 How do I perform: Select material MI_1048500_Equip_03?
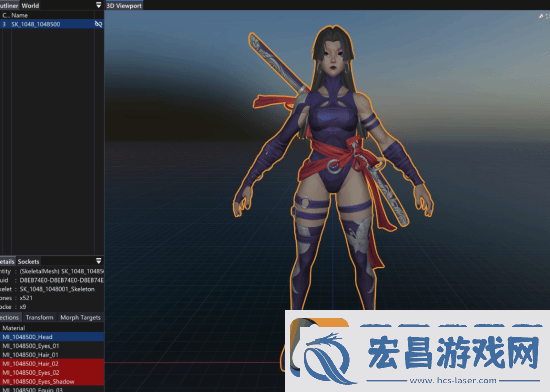(52, 389)
